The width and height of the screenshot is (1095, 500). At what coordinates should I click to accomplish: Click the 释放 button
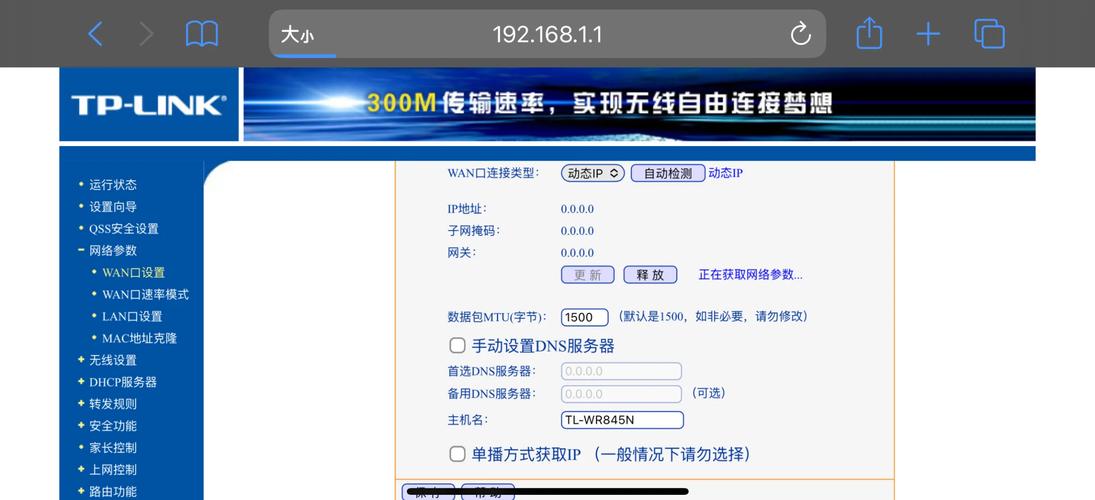650,274
